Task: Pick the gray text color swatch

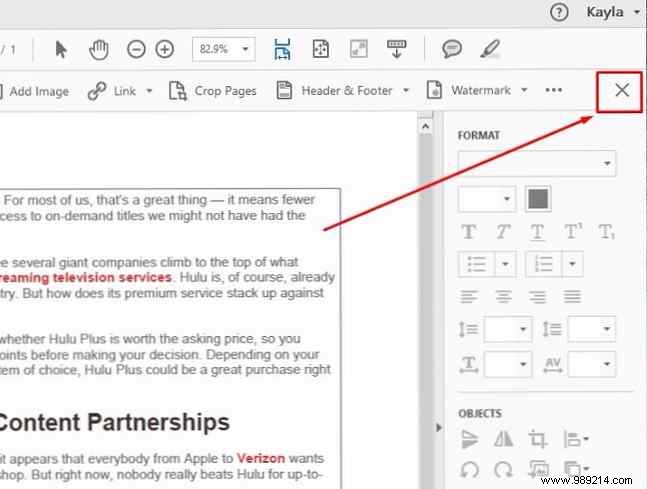Action: point(538,199)
